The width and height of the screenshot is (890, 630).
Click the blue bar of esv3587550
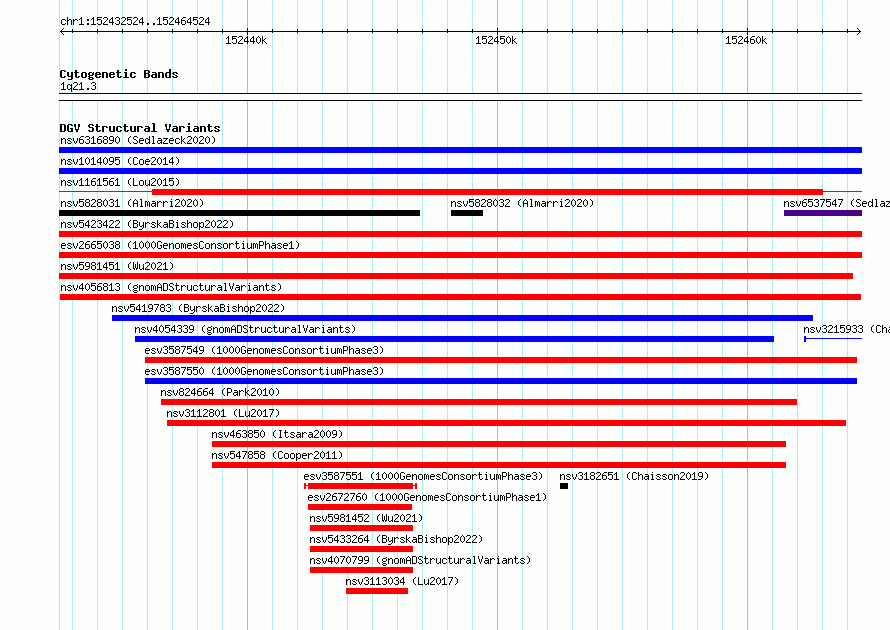pos(501,381)
